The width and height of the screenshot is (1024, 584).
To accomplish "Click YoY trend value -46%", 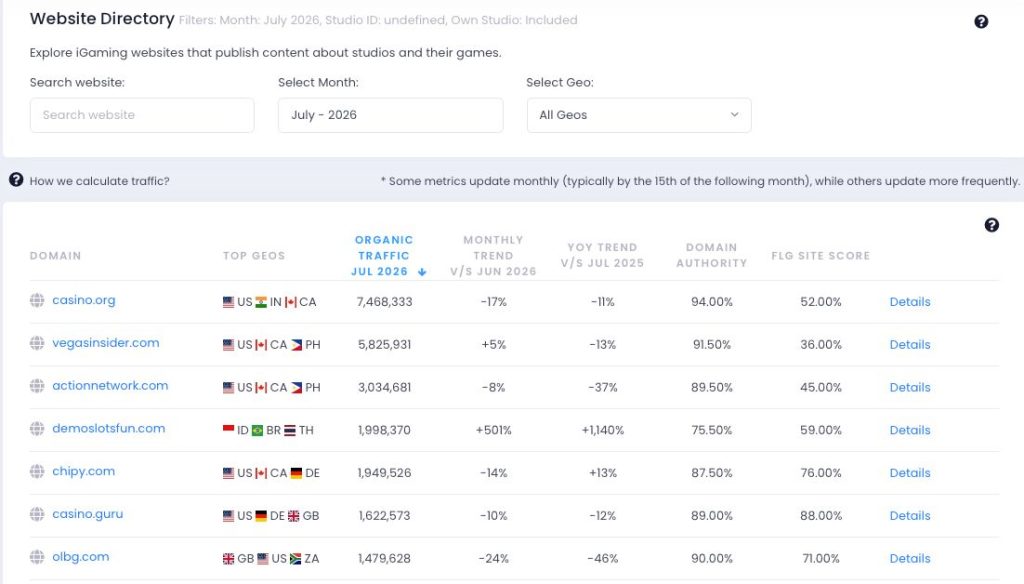I will tap(603, 559).
